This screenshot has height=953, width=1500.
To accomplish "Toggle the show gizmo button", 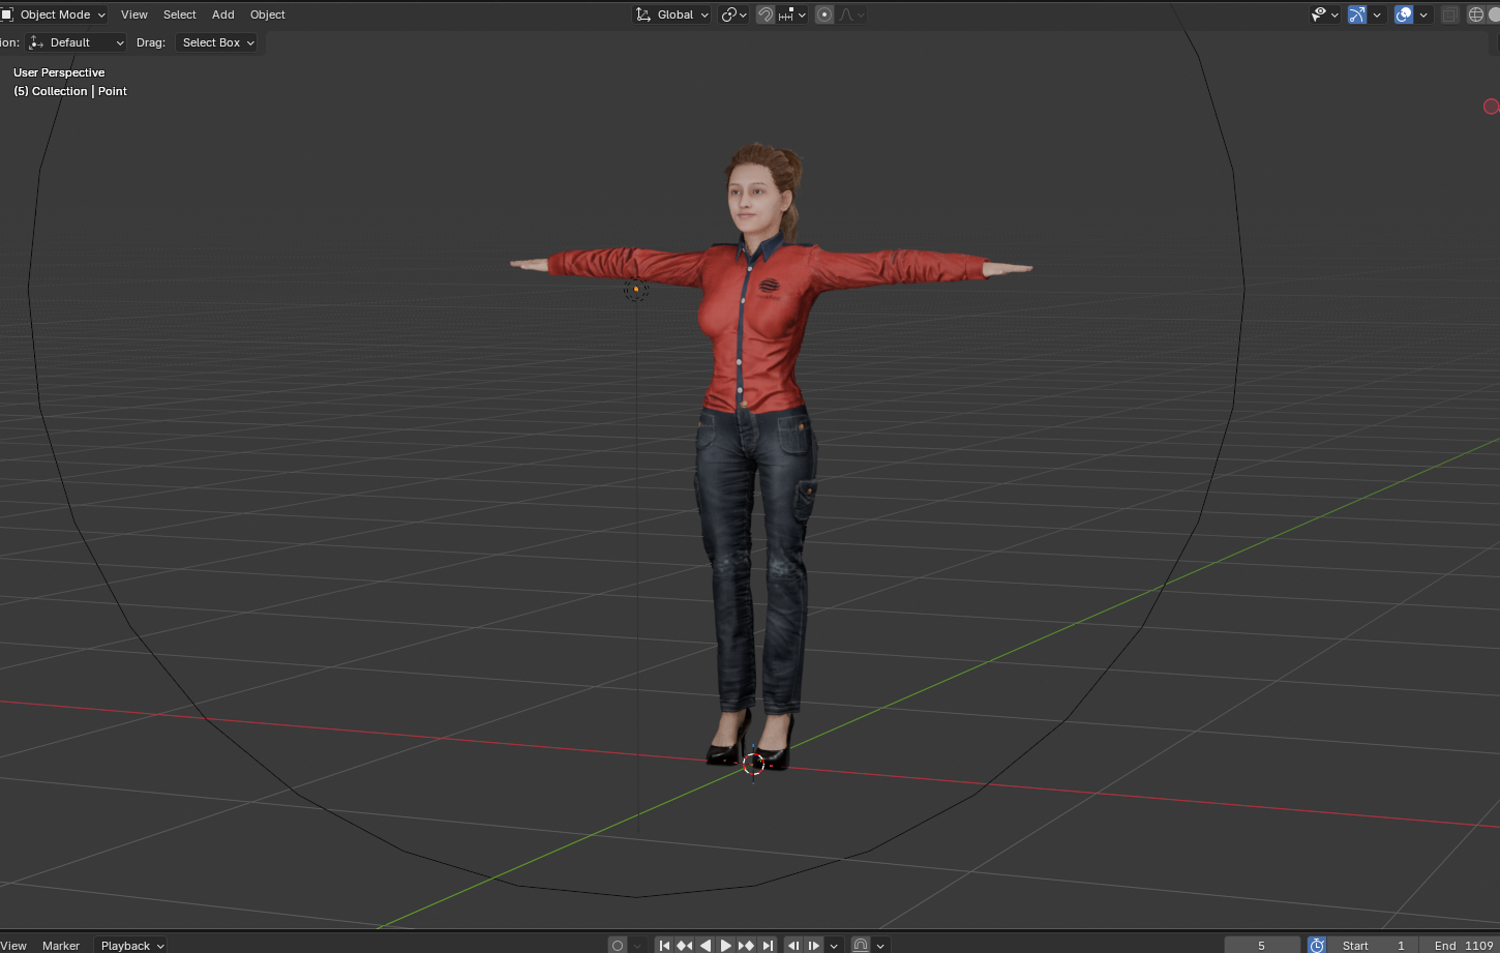I will pyautogui.click(x=1357, y=15).
